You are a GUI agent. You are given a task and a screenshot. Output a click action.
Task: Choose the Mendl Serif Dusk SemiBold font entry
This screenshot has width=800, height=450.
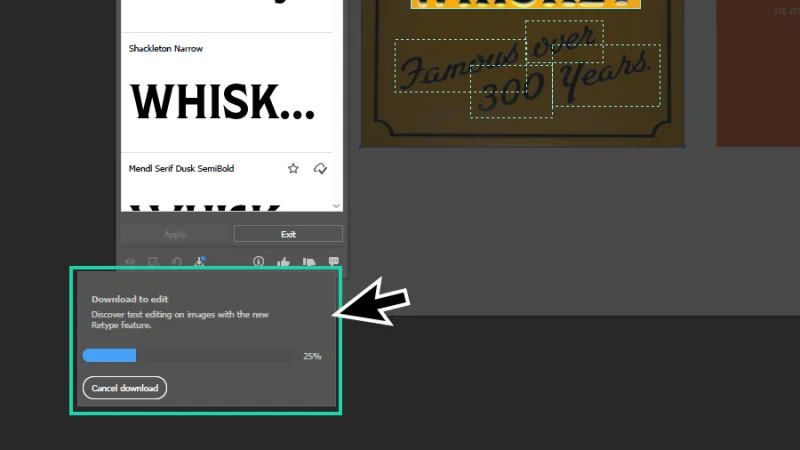(181, 169)
